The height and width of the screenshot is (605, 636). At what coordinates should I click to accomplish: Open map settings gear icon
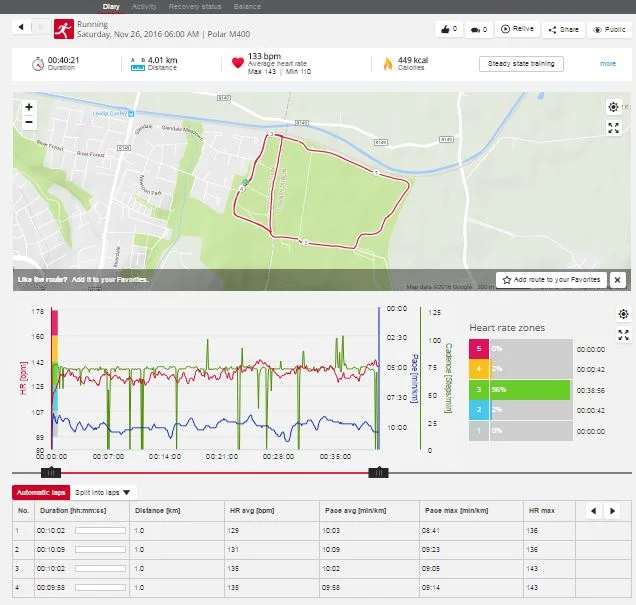(x=614, y=107)
